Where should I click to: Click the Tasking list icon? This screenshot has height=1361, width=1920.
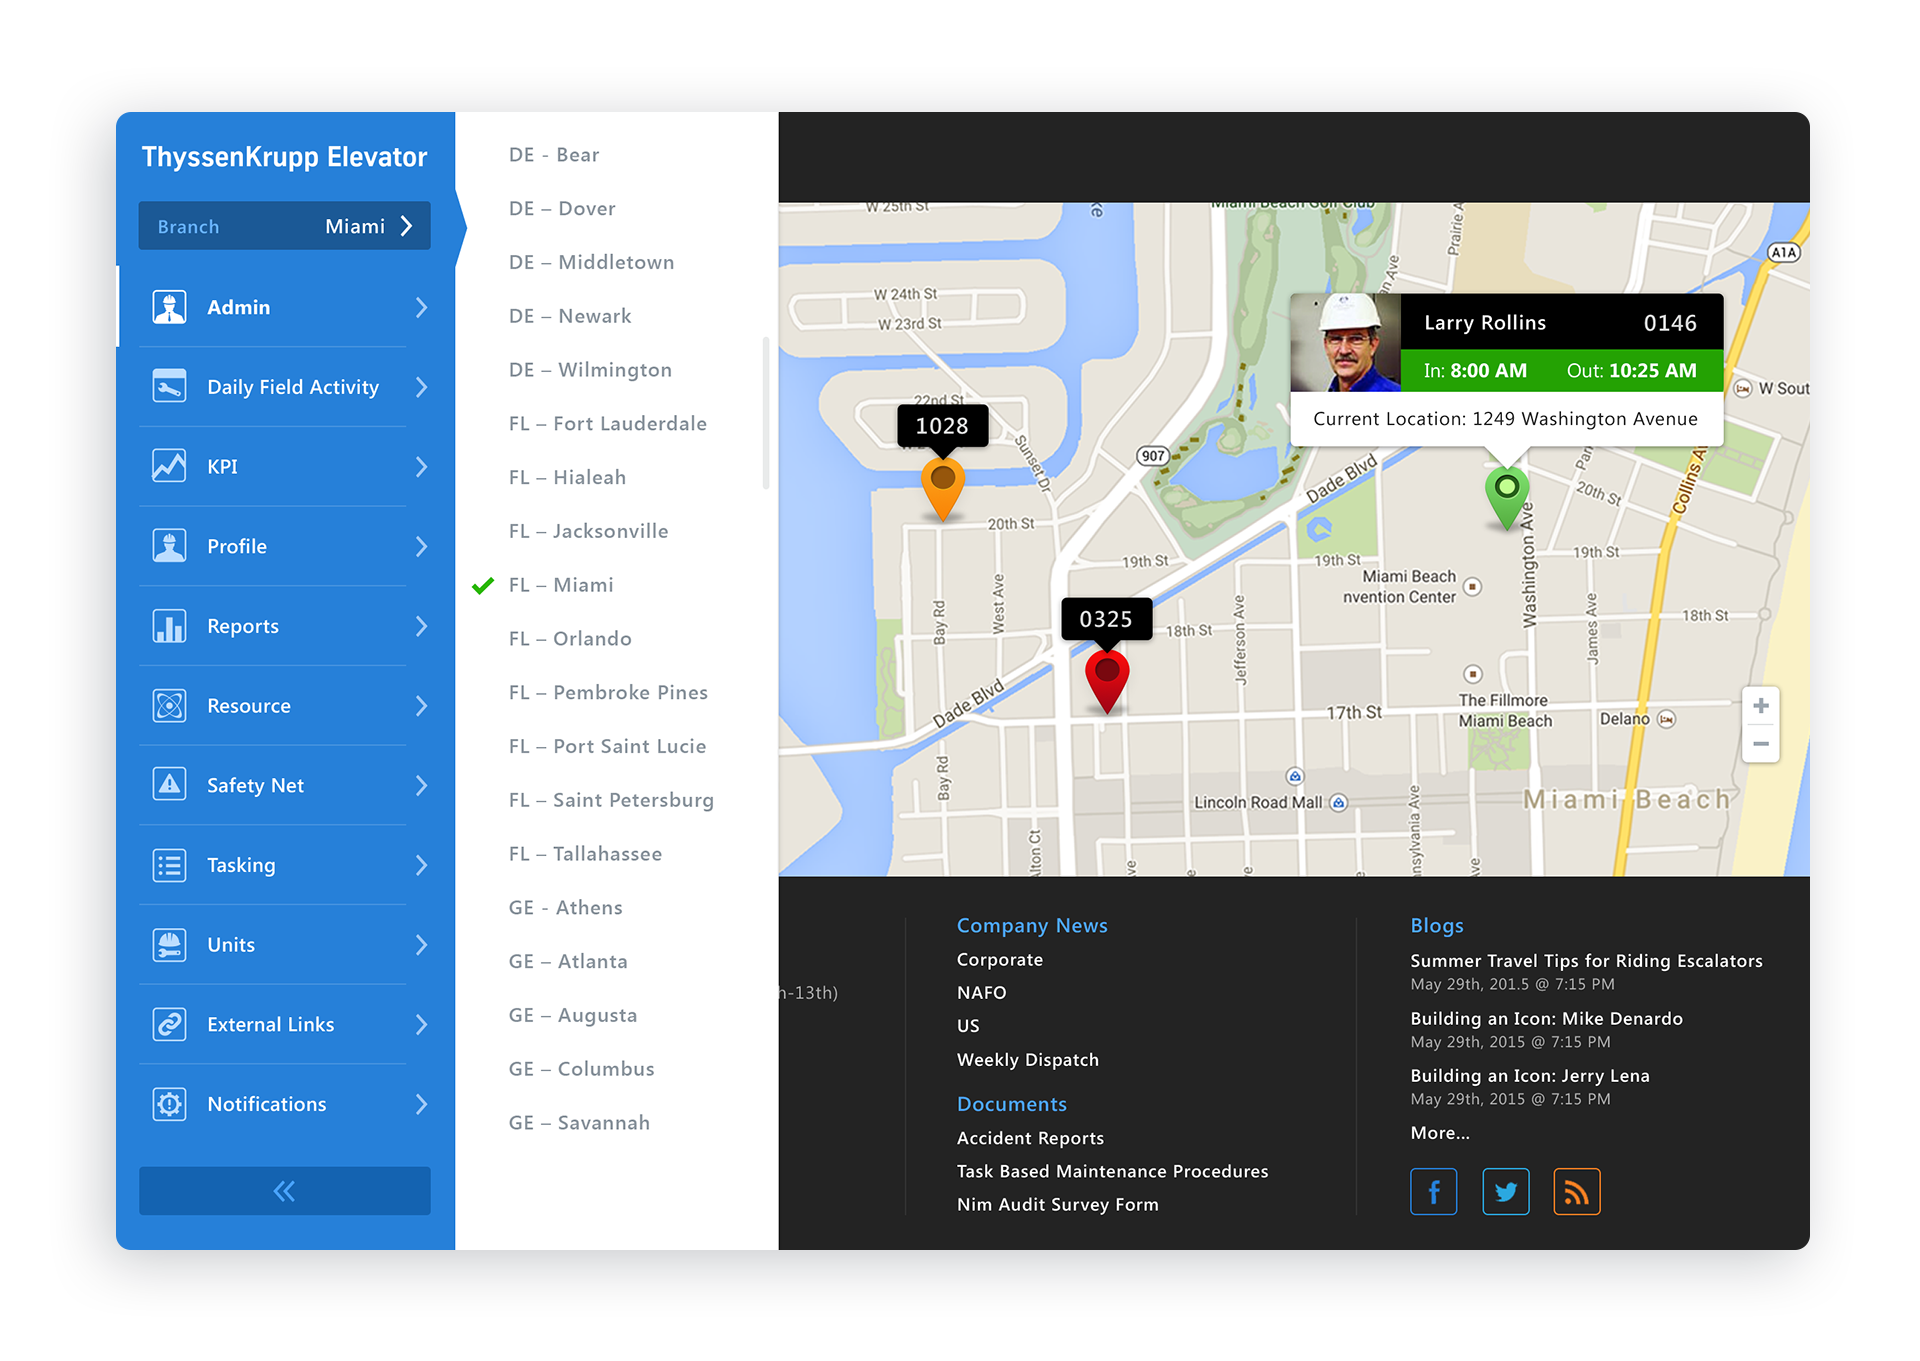click(169, 865)
